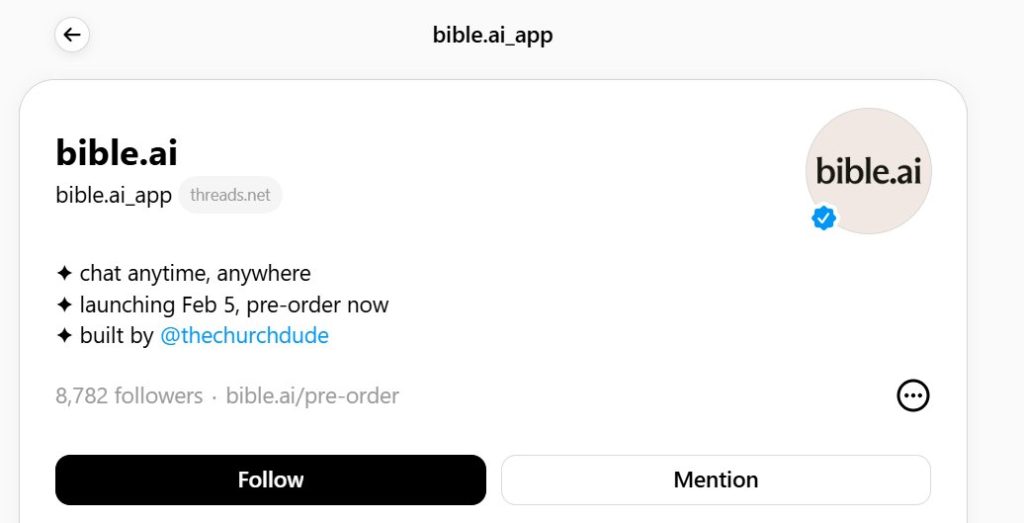Click the sparkle icon before "chat anytime"

pos(64,273)
